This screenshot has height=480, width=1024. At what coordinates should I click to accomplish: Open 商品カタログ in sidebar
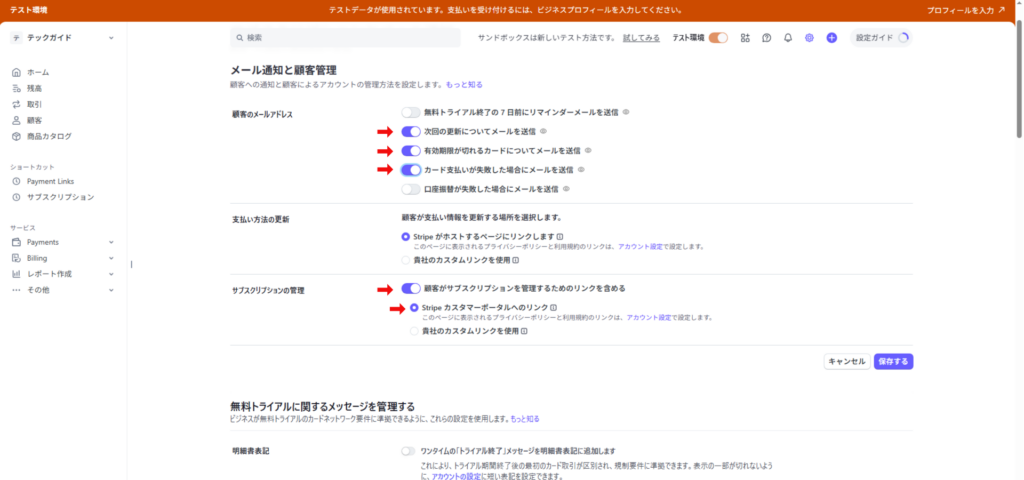click(49, 136)
